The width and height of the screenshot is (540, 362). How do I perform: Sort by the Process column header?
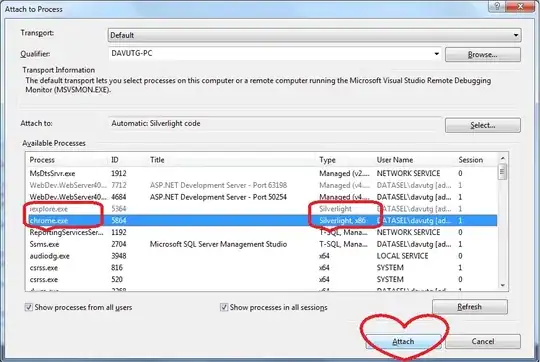pos(42,160)
